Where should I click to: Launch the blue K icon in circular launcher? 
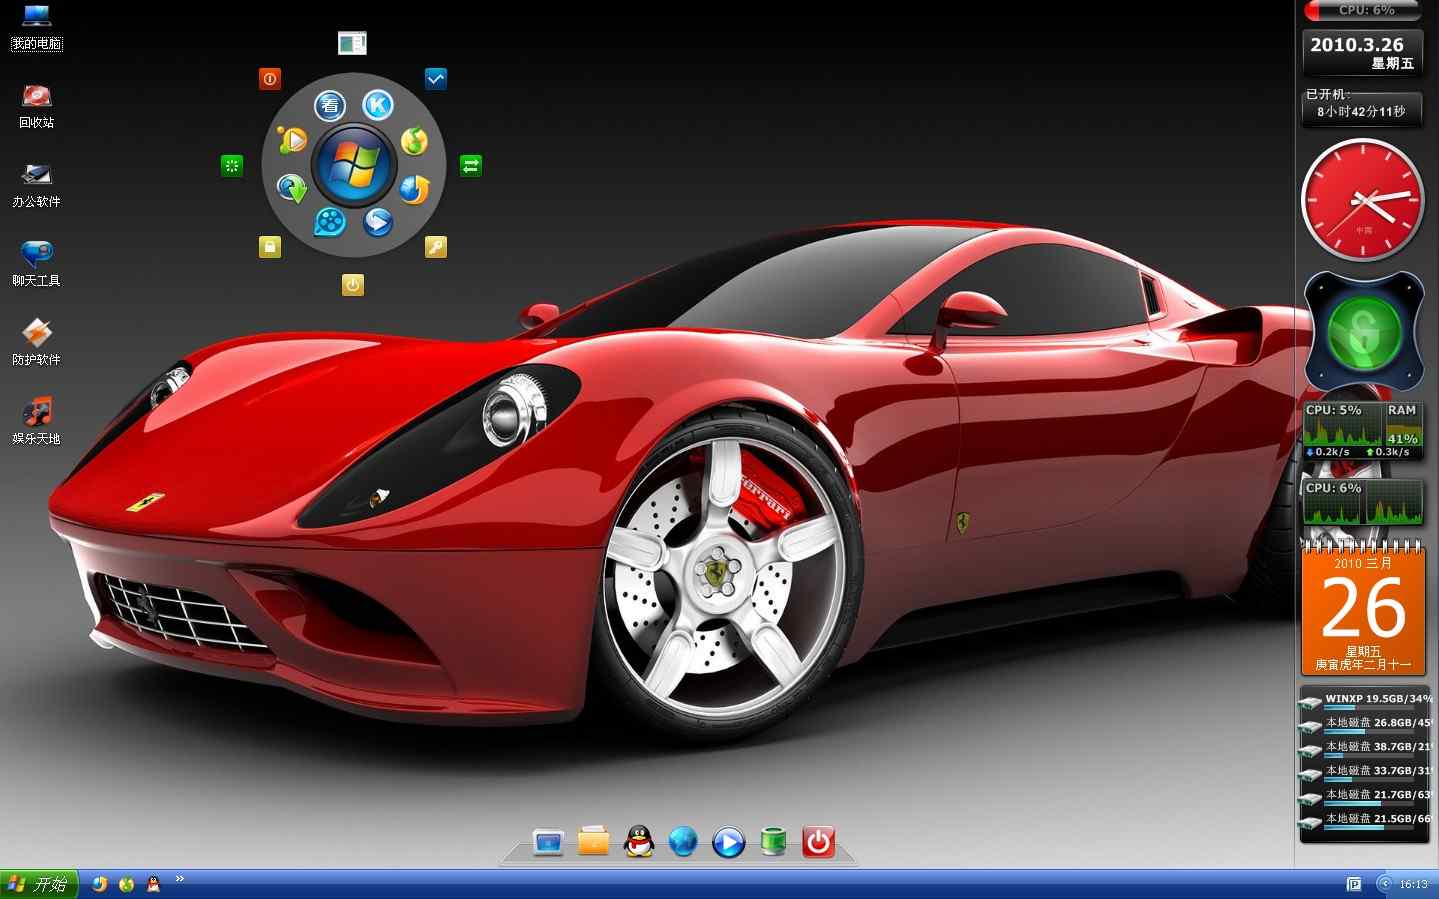tap(377, 105)
